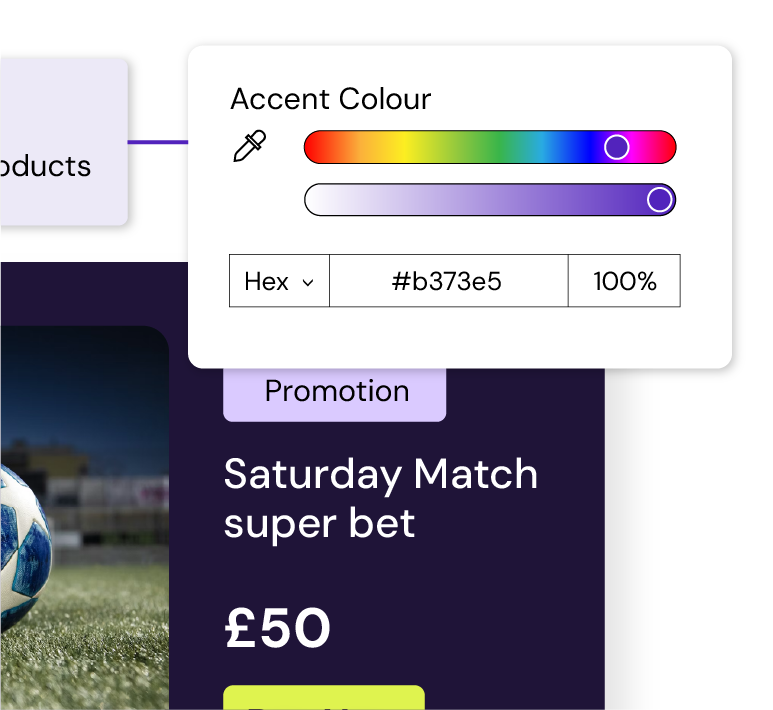The image size is (773, 710).
Task: Click the hue slider's circular handle
Action: click(x=617, y=147)
